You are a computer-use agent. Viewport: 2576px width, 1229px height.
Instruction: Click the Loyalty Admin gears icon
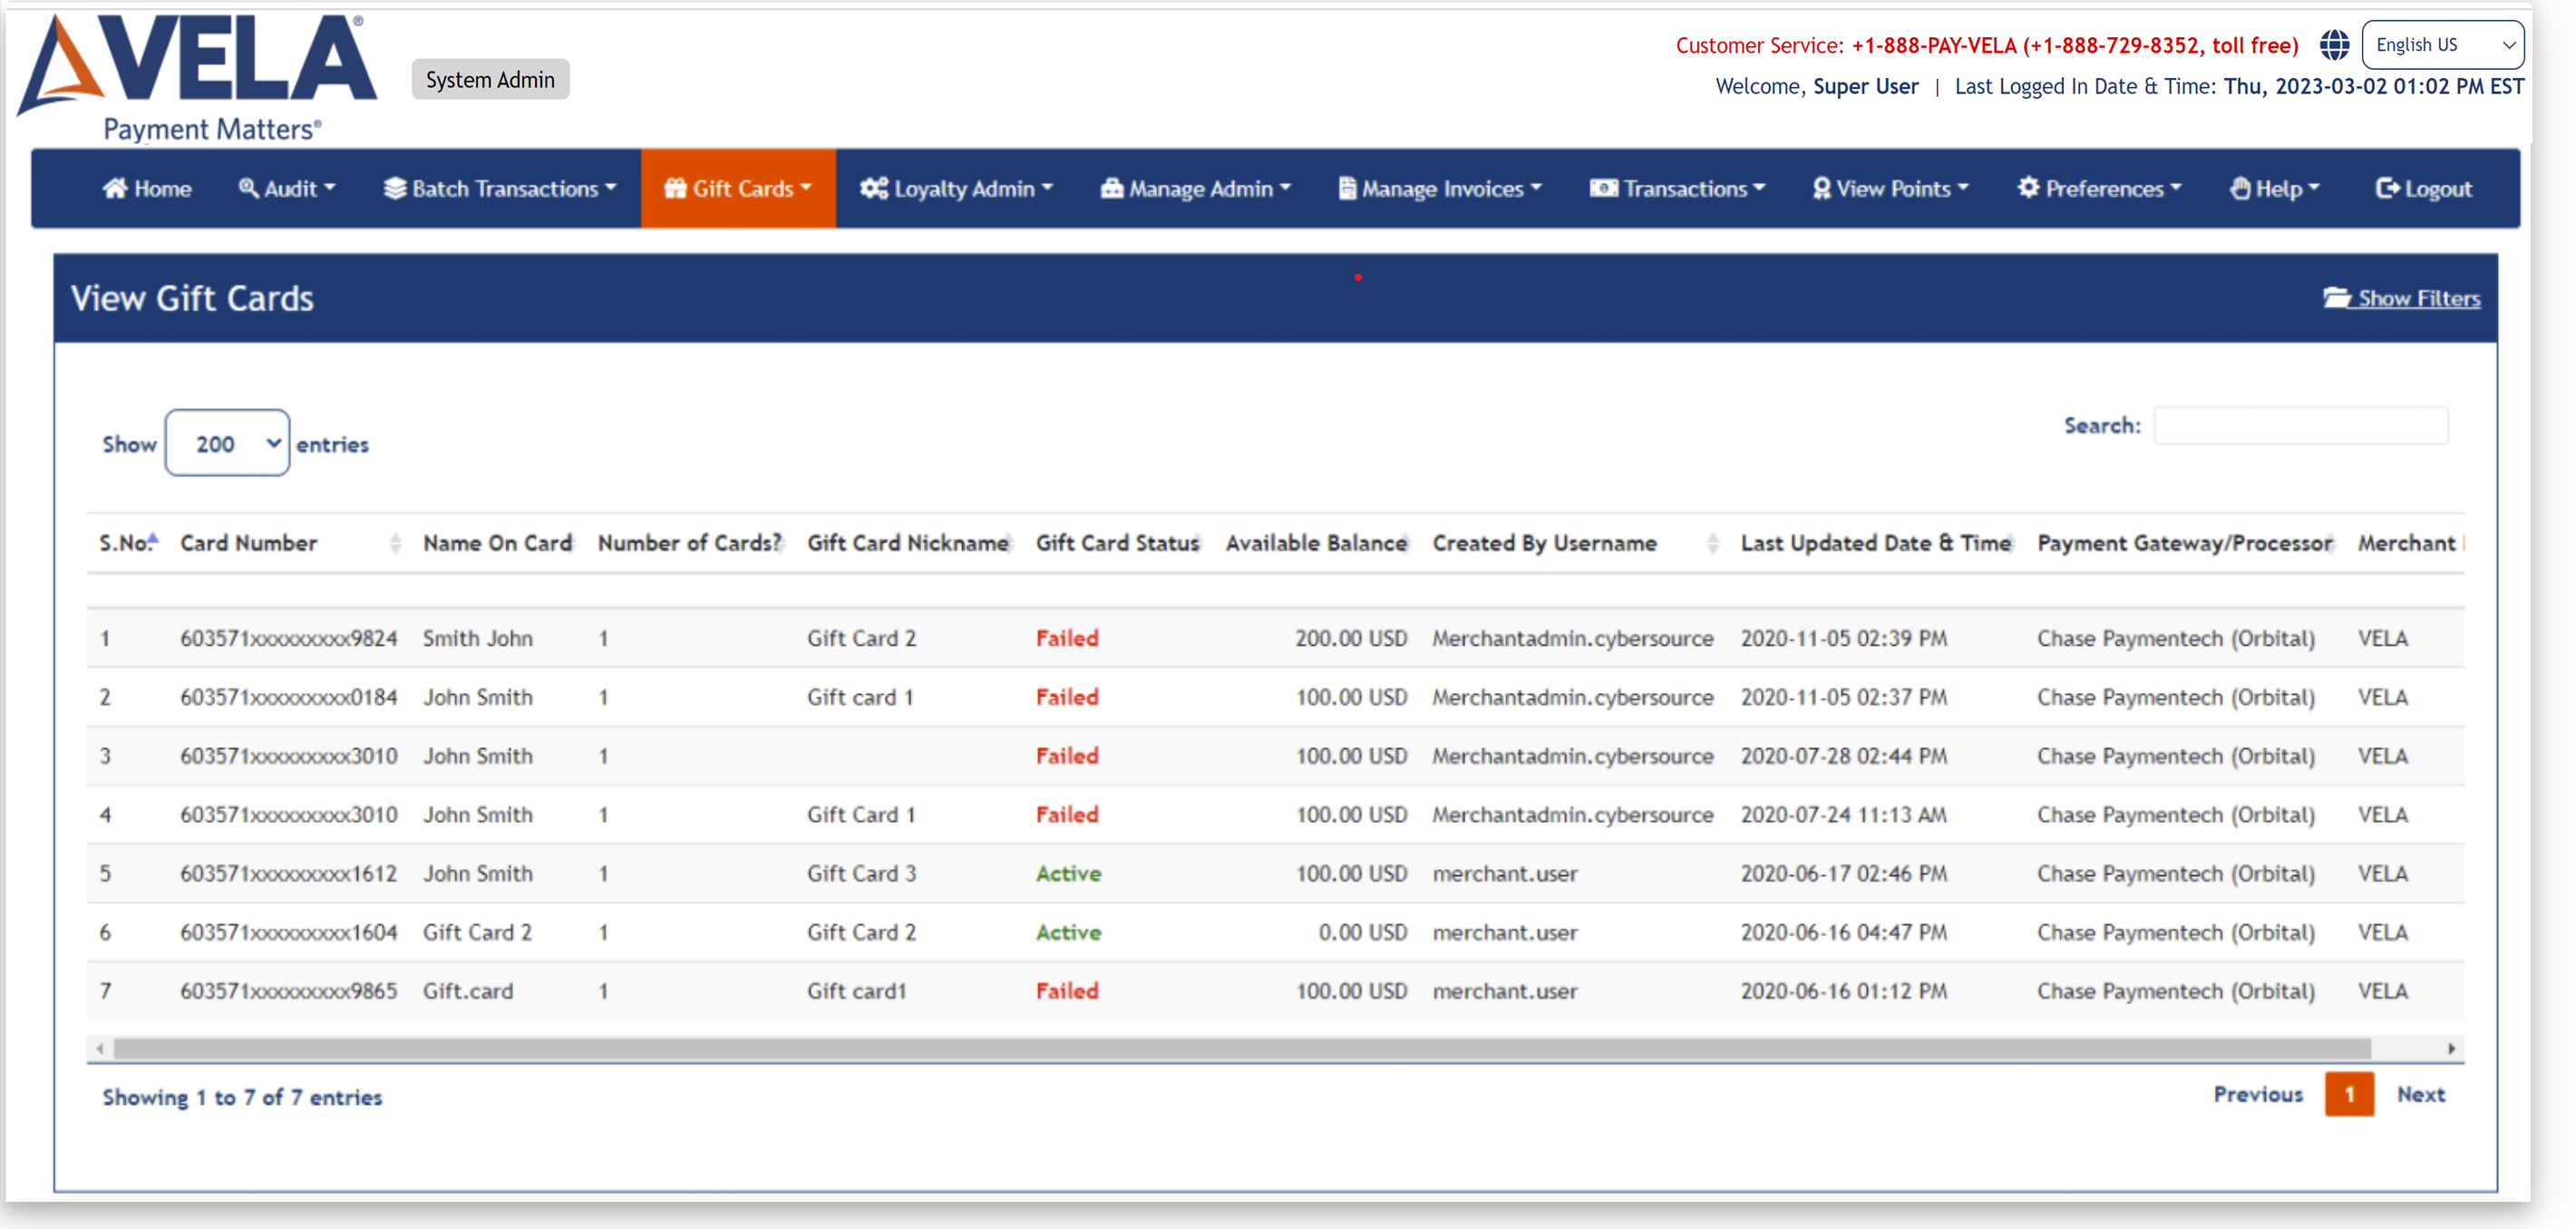[873, 188]
